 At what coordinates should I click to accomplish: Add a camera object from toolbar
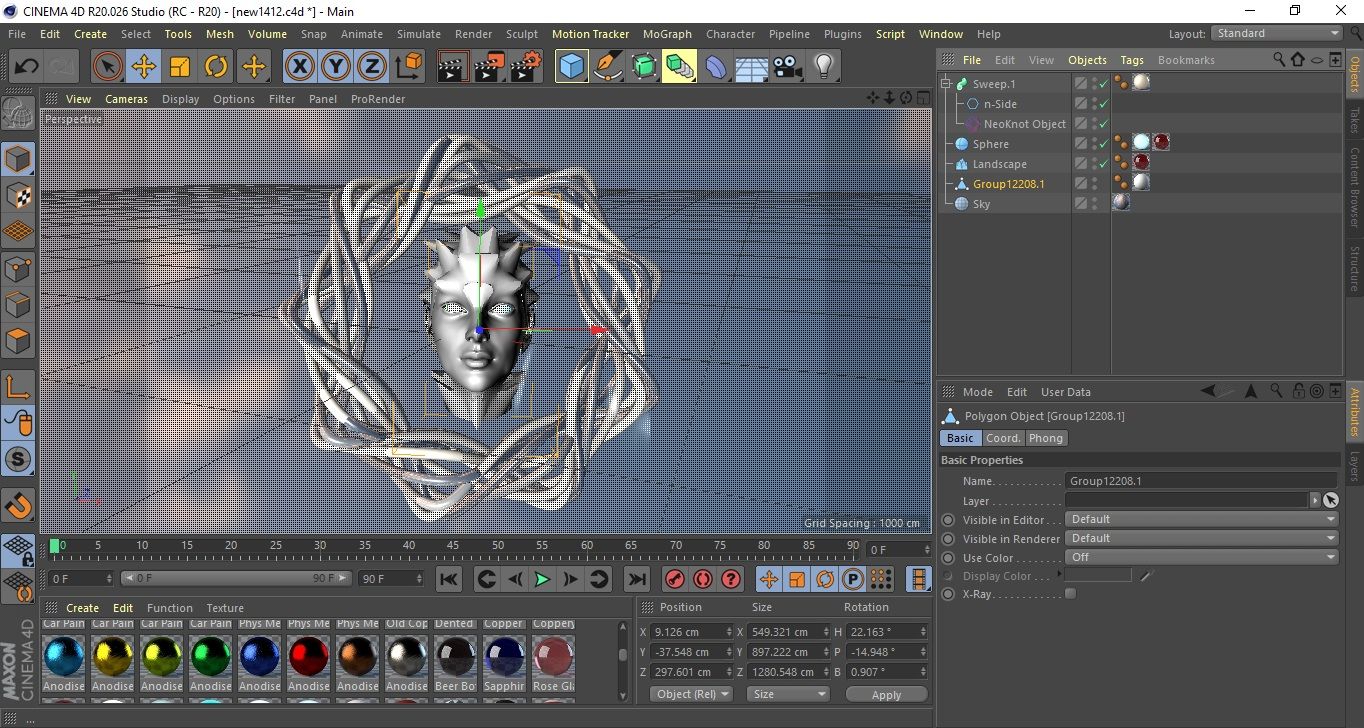tap(787, 67)
